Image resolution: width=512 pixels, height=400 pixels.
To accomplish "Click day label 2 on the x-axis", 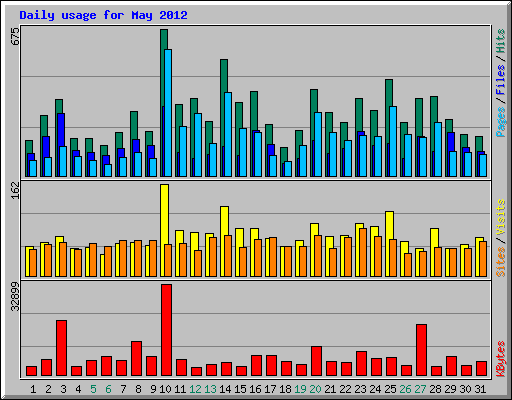I will point(48,389).
